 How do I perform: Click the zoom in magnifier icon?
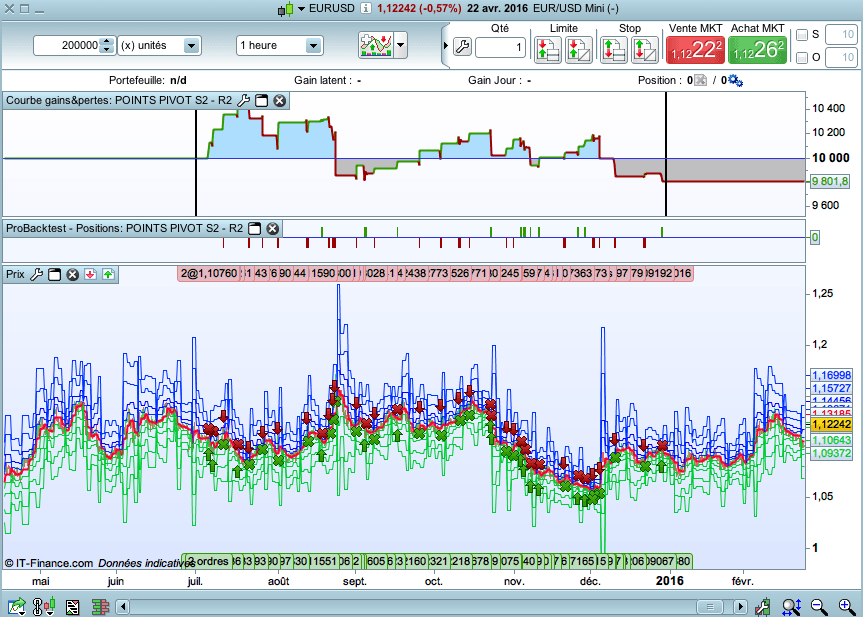pos(846,606)
